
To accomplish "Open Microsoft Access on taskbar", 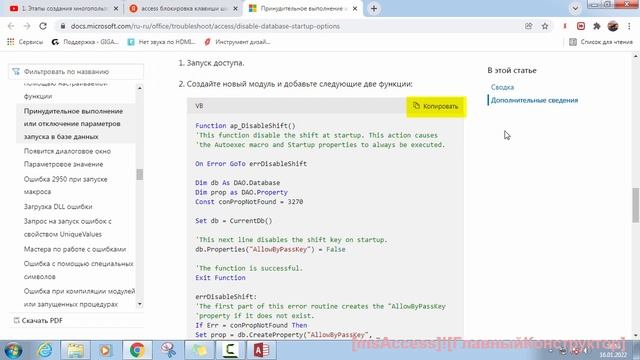I will (x=261, y=350).
